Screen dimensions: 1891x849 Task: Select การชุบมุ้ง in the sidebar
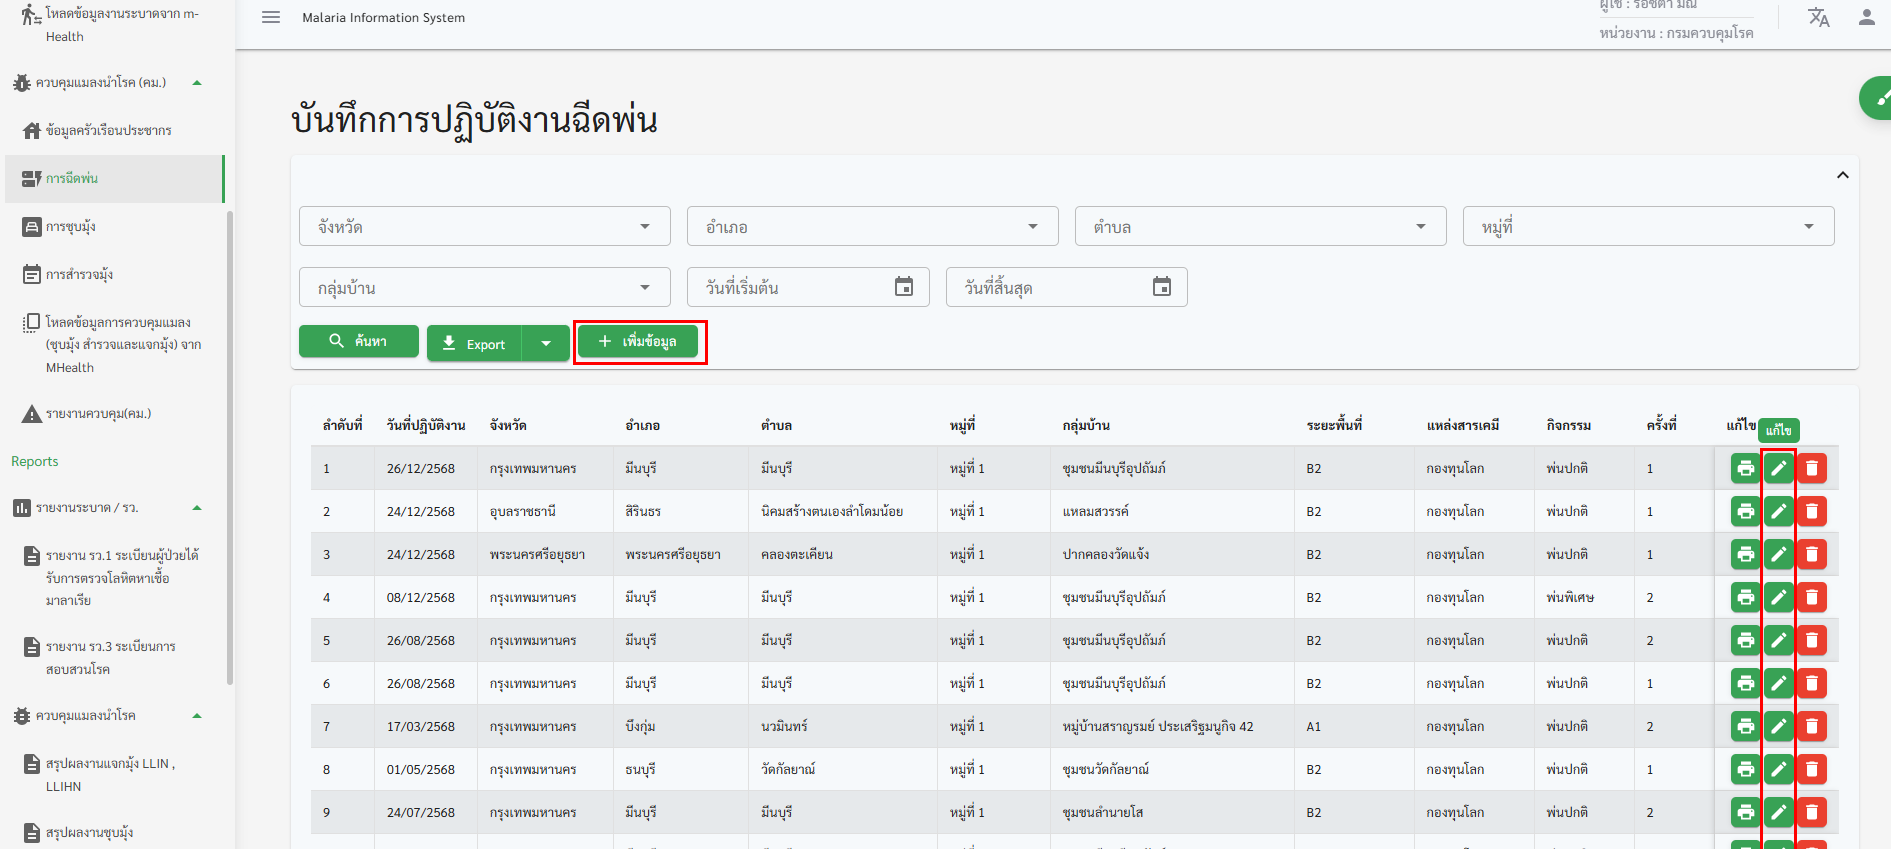(71, 227)
